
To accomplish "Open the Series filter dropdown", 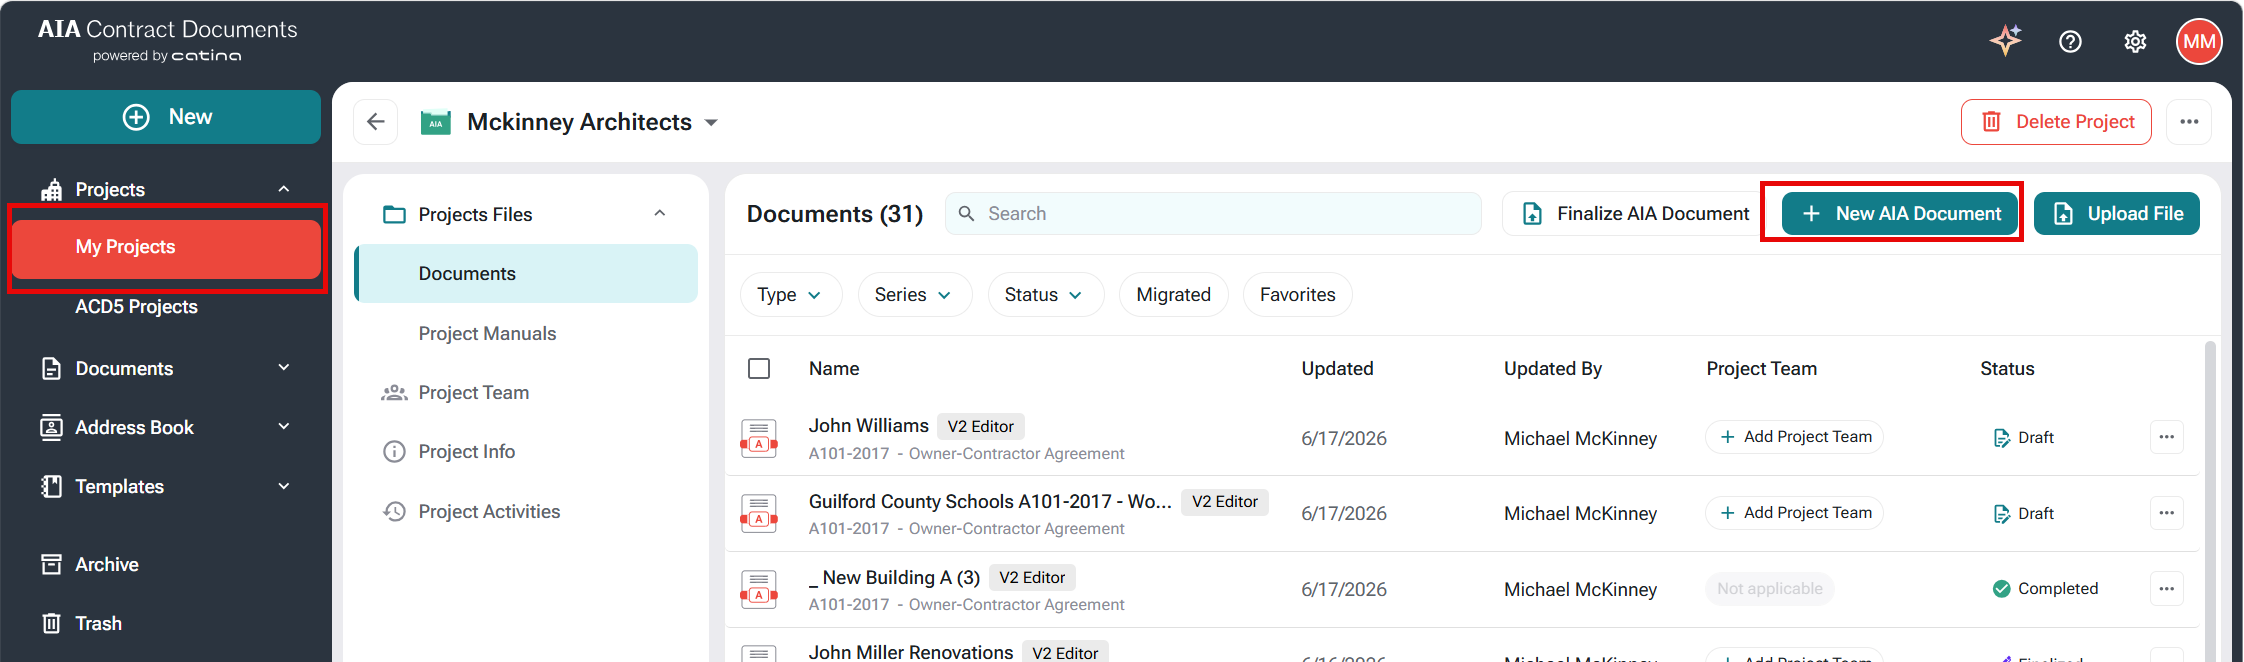I will click(x=914, y=295).
